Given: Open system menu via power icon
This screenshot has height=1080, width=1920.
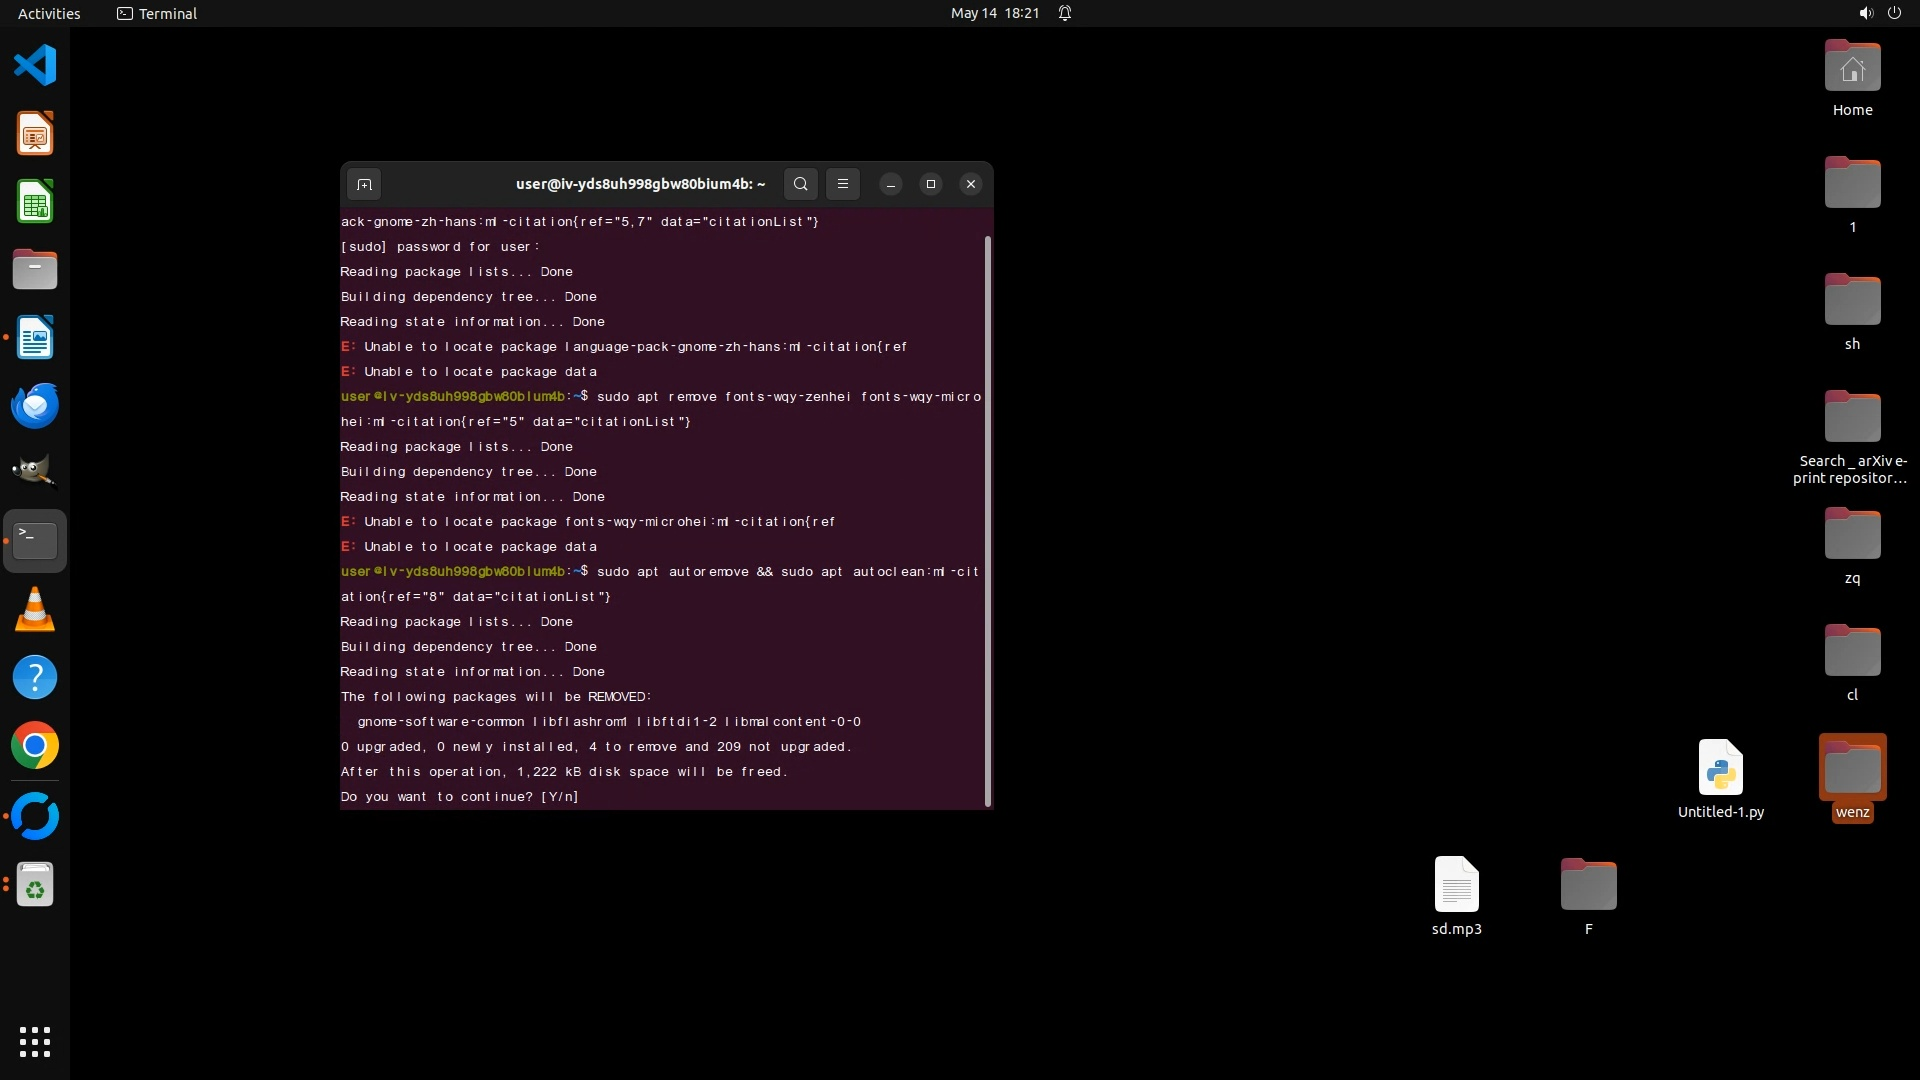Looking at the screenshot, I should click(x=1894, y=13).
